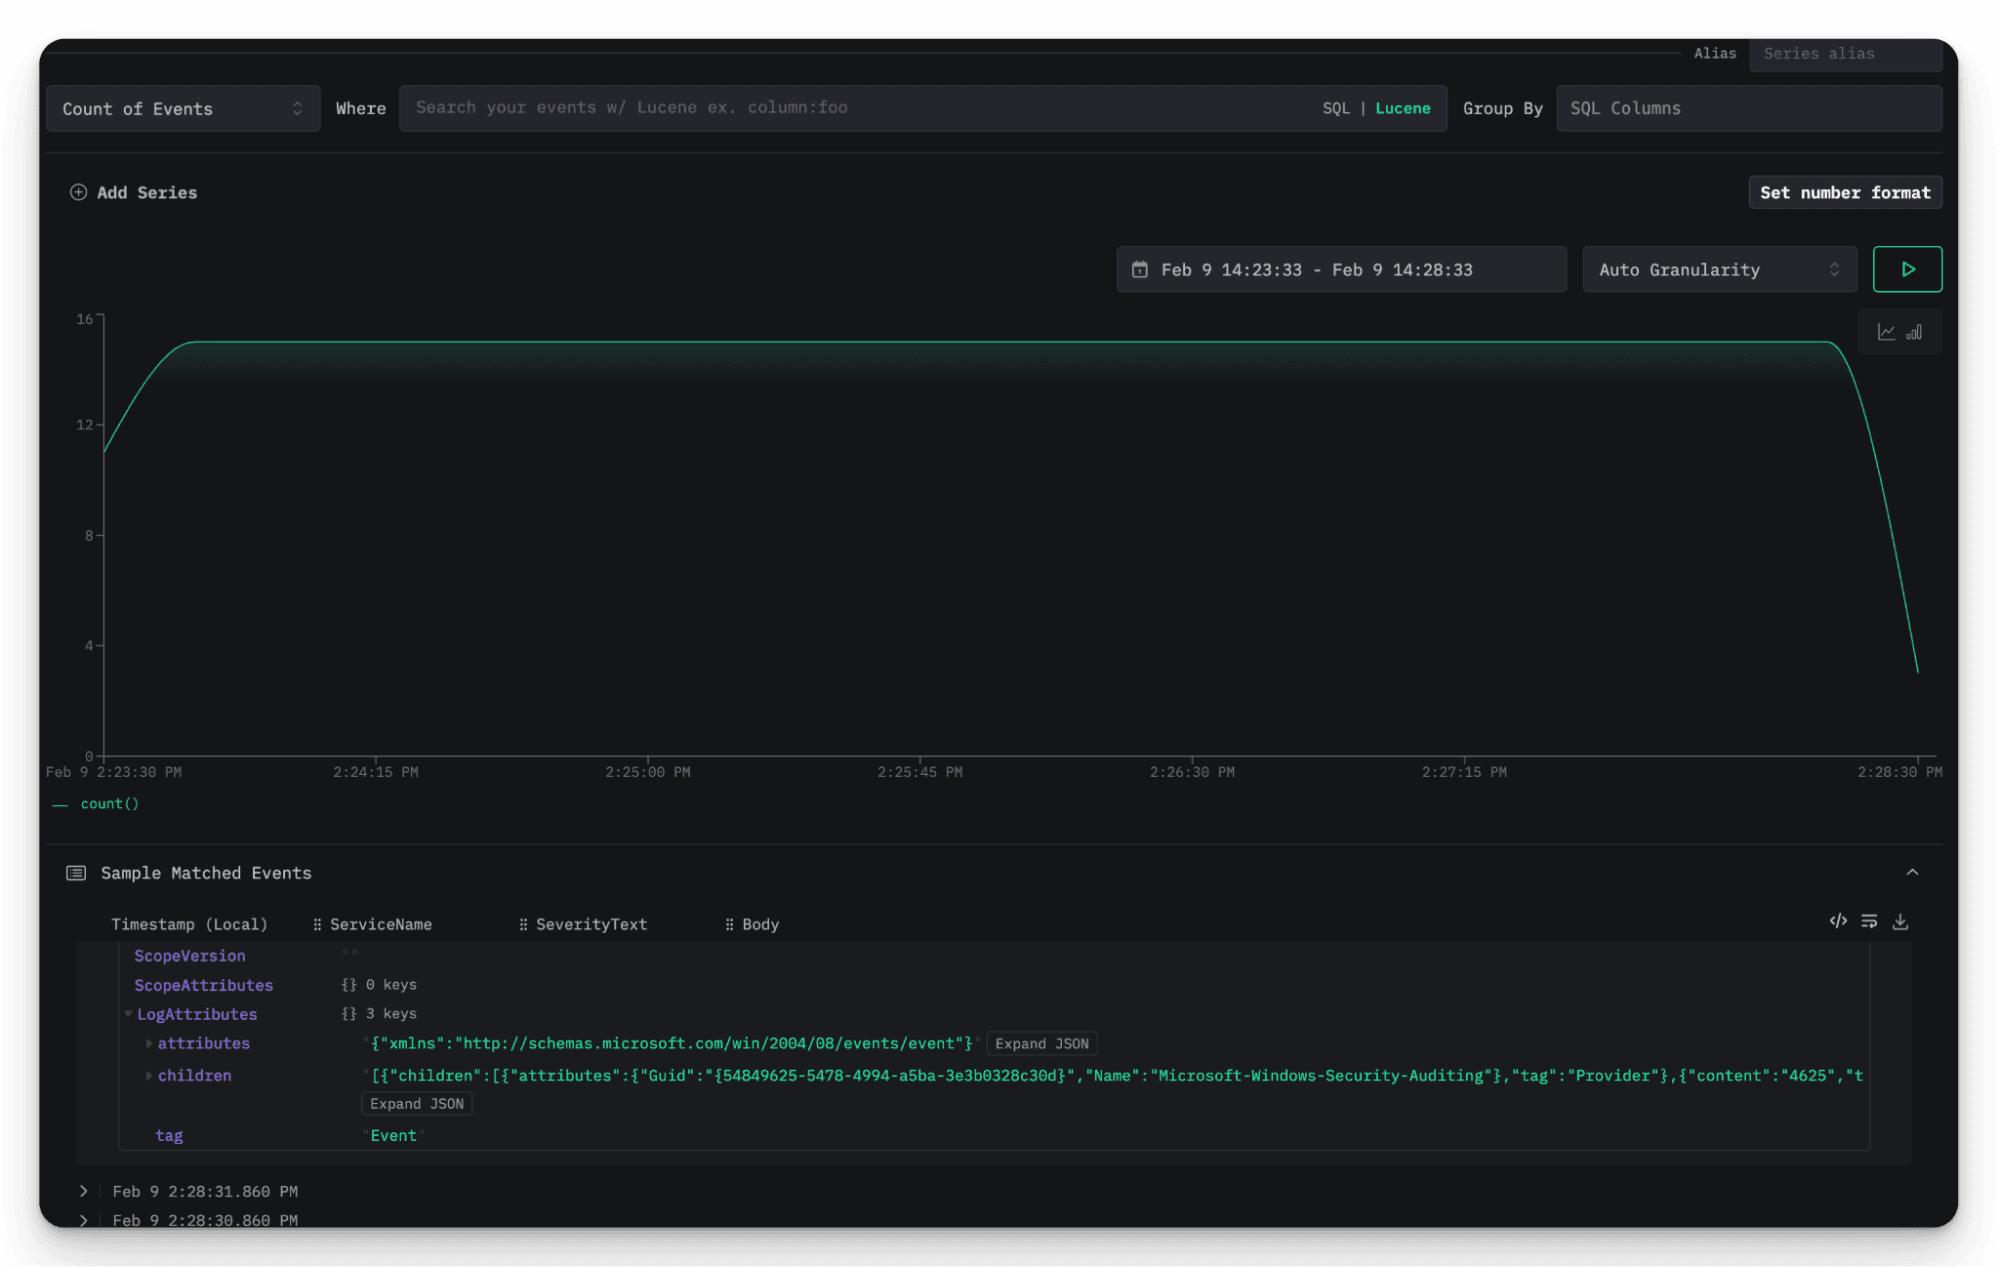
Task: Toggle count() series in legend
Action: tap(109, 804)
